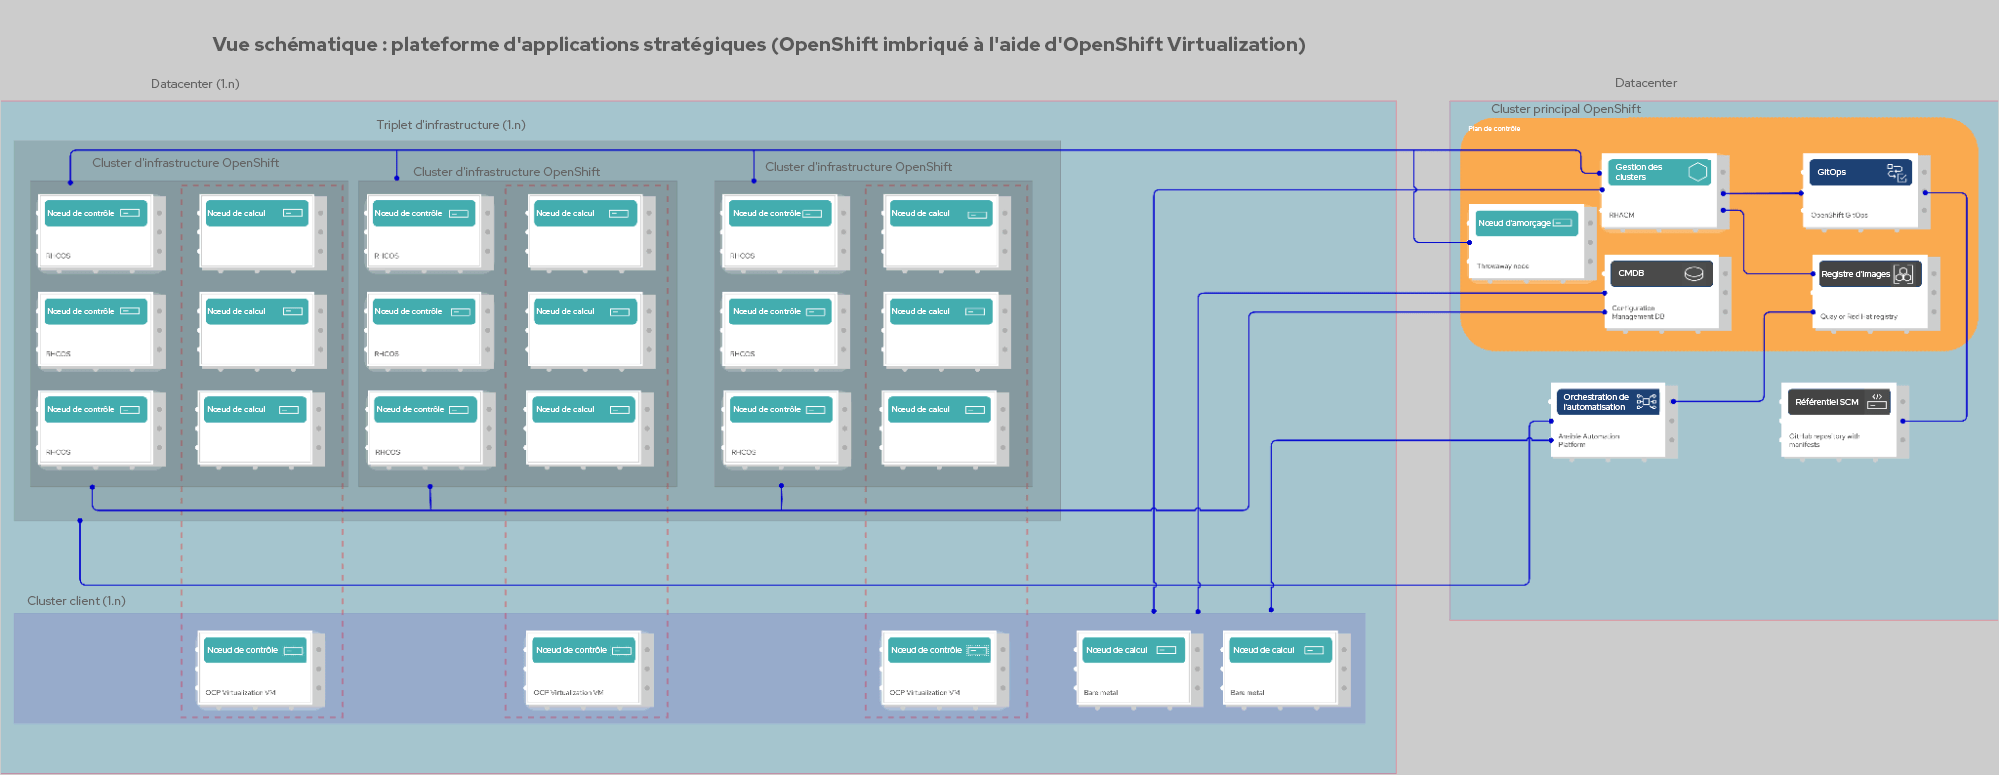This screenshot has width=1999, height=776.
Task: Click the 'Datacenter (1.n)' label
Action: point(195,84)
